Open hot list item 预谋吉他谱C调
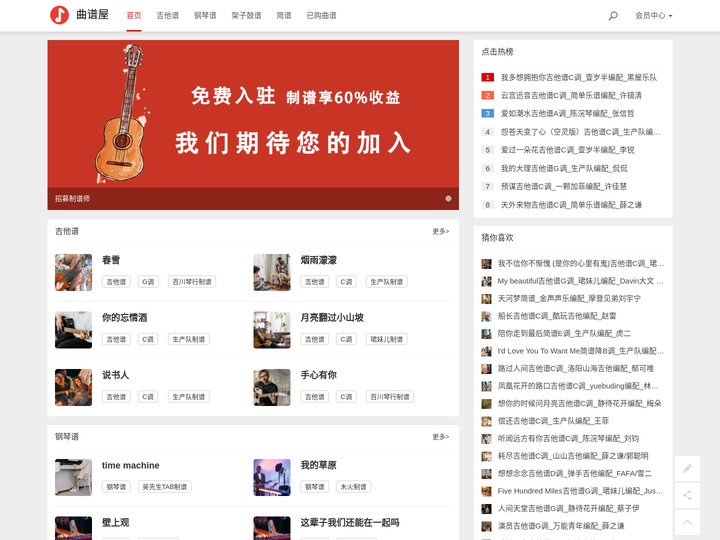720x540 pixels. click(x=563, y=186)
